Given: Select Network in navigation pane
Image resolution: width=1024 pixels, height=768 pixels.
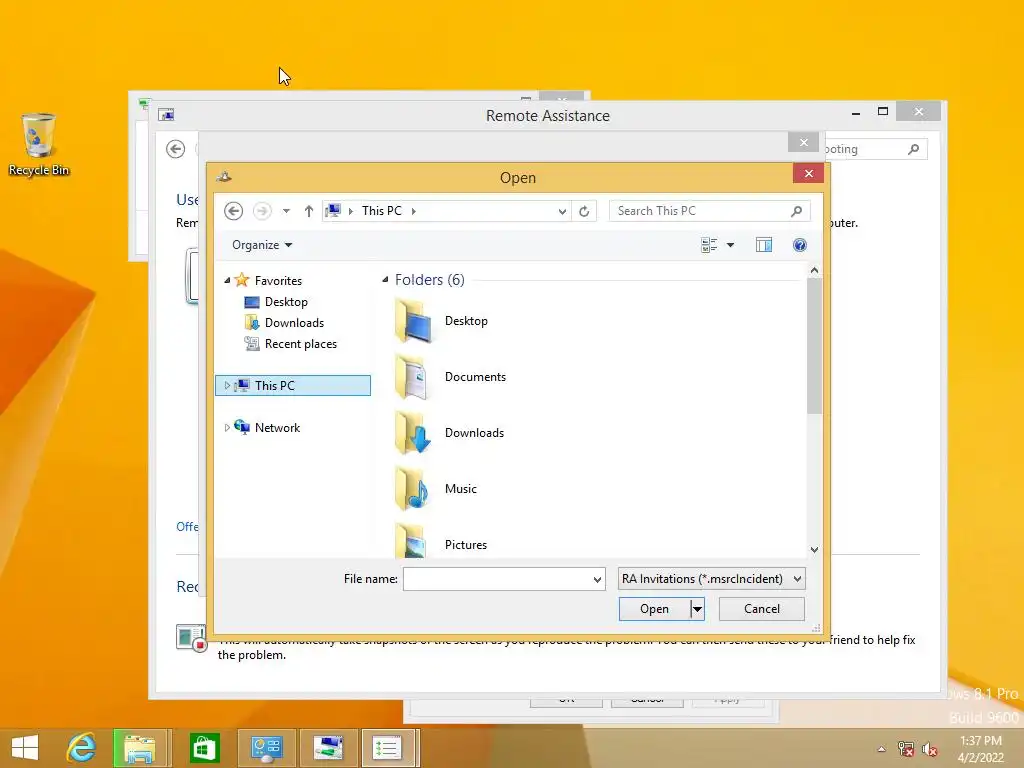Looking at the screenshot, I should click(x=277, y=428).
